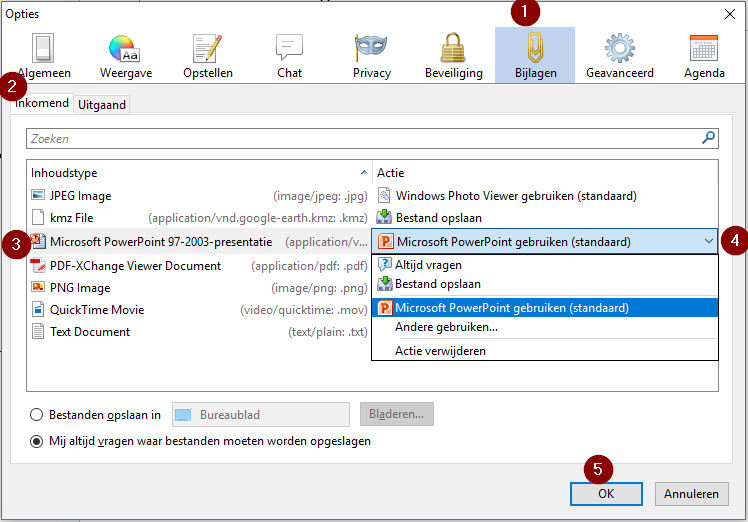
Task: Open the Beveiliging padlock pane
Action: pos(454,55)
